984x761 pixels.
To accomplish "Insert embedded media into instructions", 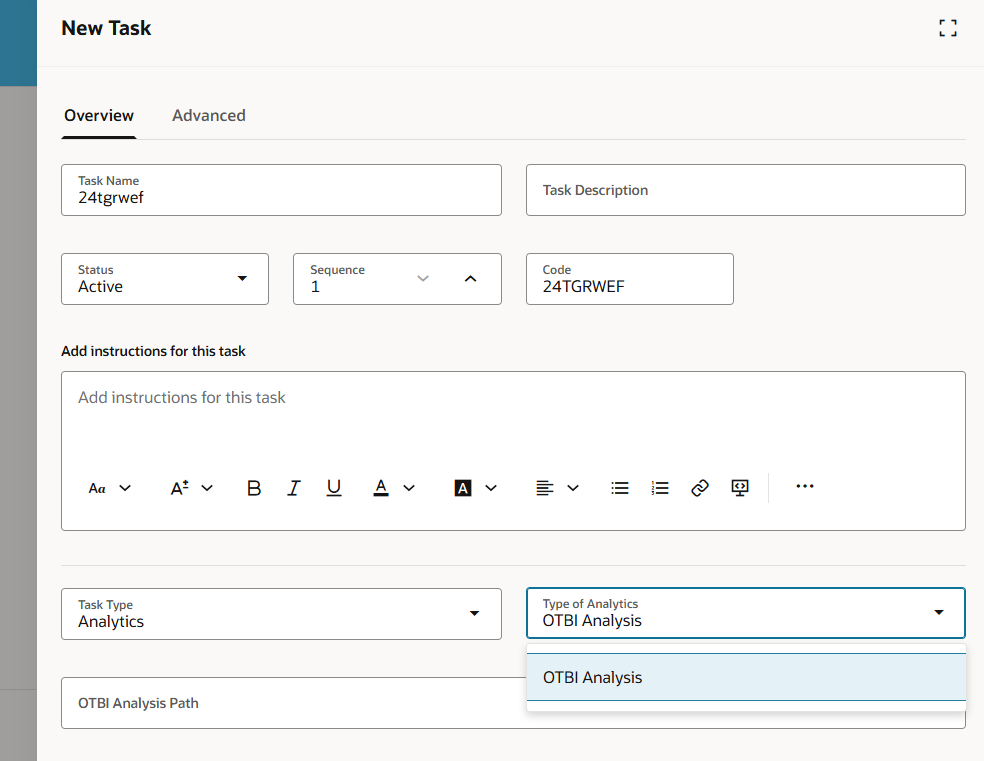I will coord(739,488).
